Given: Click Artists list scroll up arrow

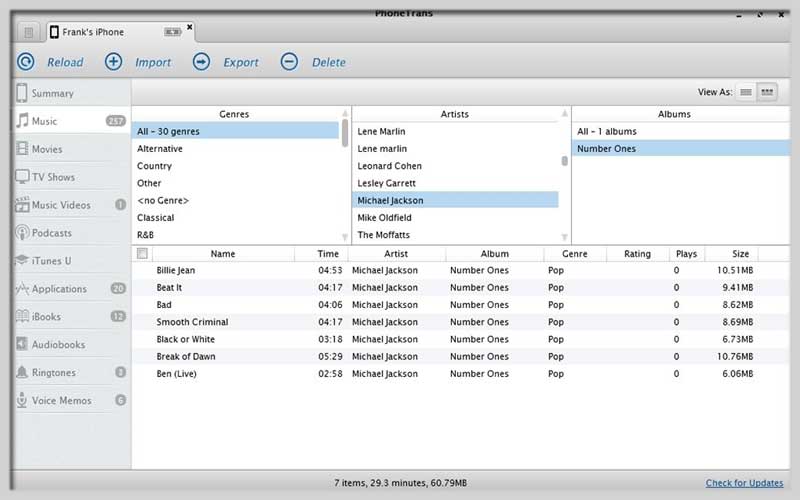Looking at the screenshot, I should tap(564, 113).
